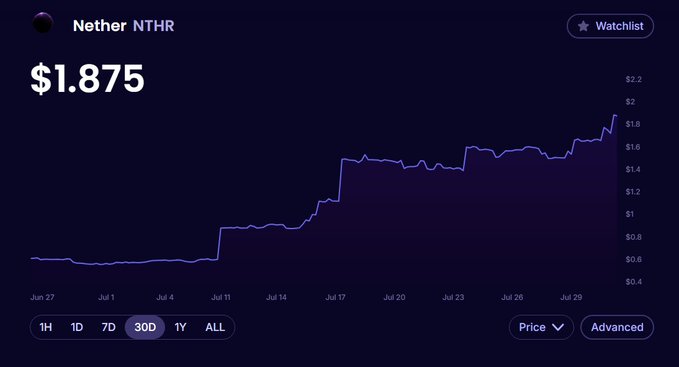Click the $1.2 axis label
The height and width of the screenshot is (367, 679).
pos(633,192)
